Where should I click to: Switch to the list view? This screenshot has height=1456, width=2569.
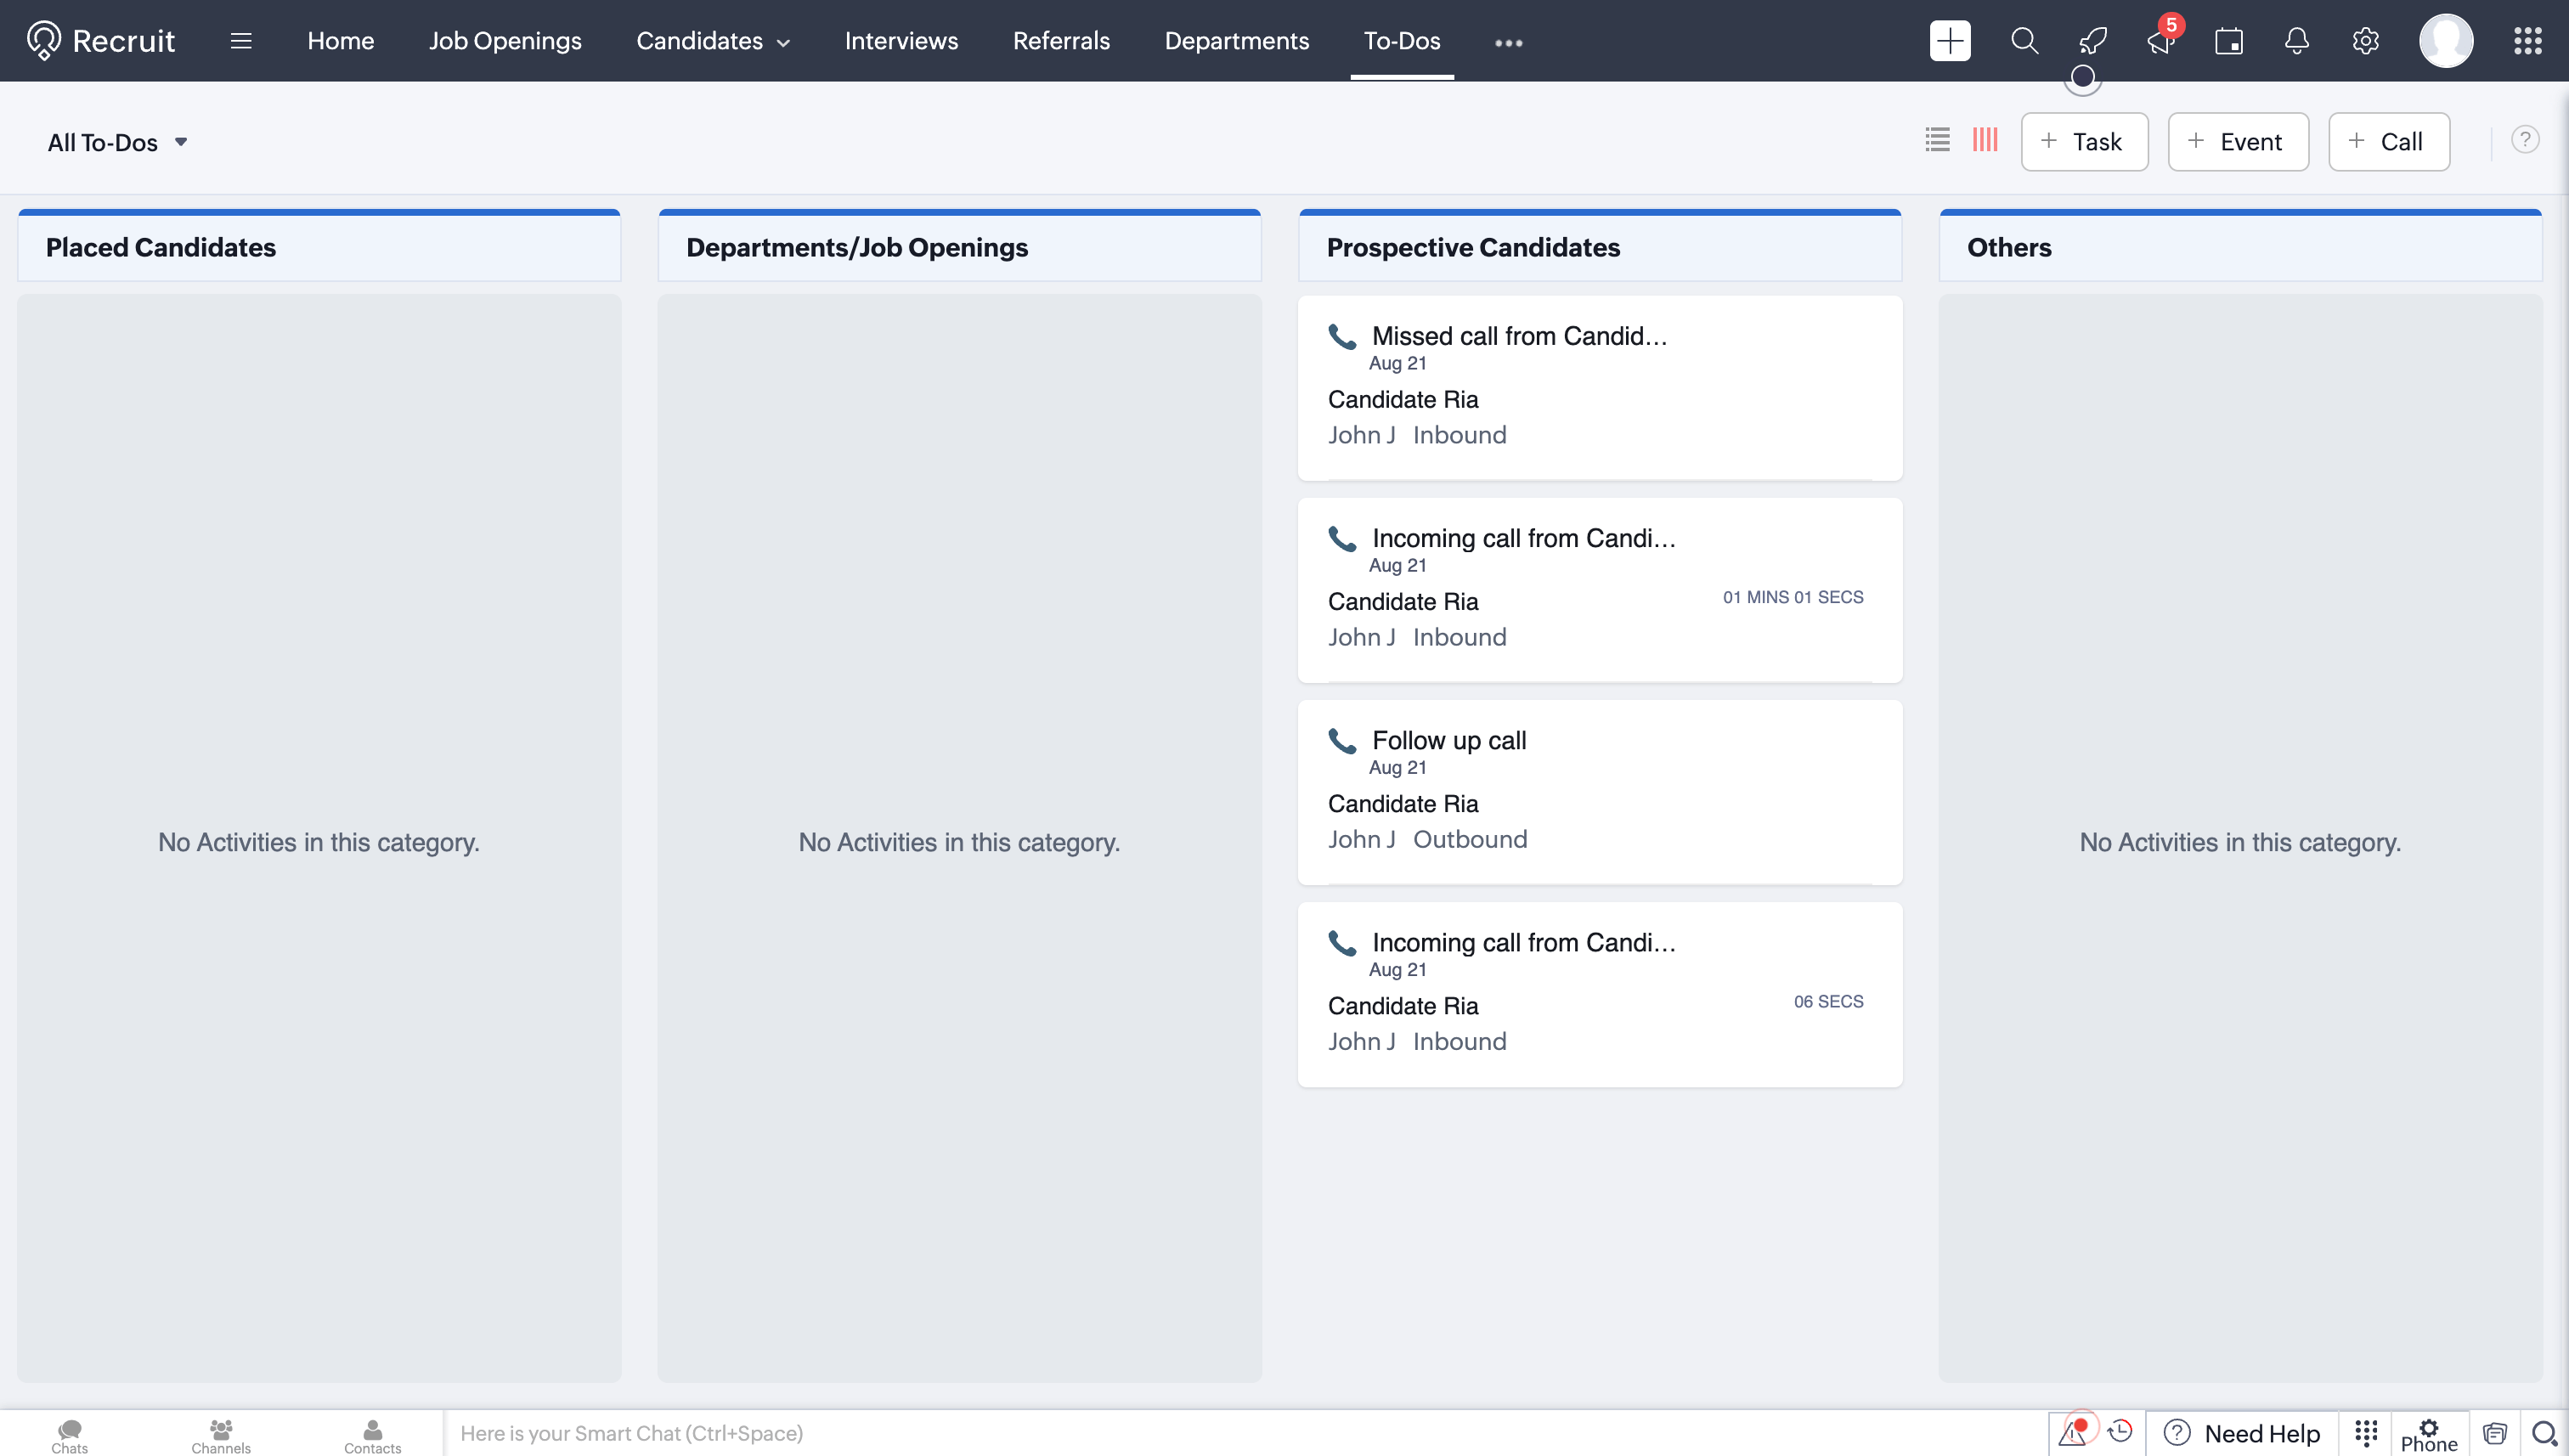click(1937, 140)
